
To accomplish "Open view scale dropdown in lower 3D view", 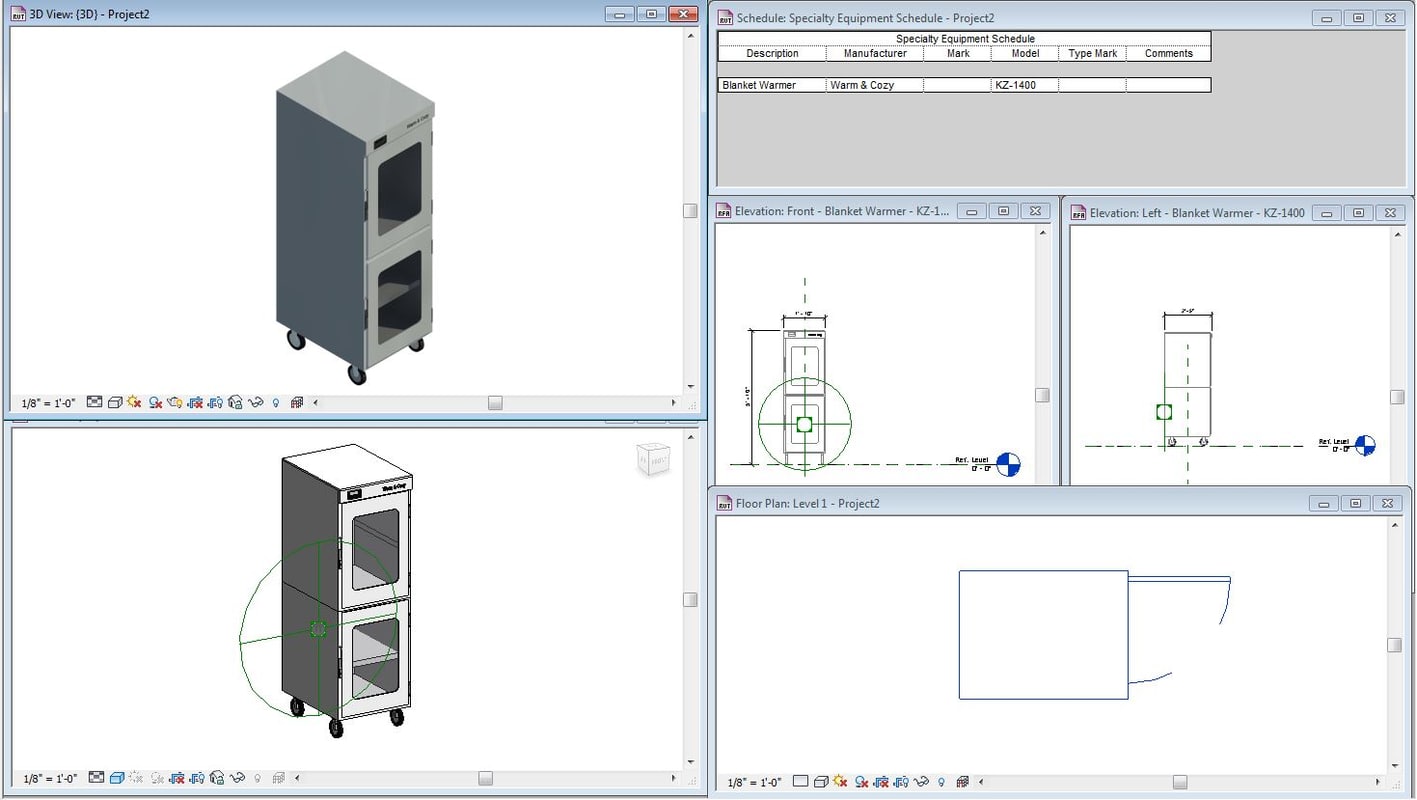I will coord(50,779).
